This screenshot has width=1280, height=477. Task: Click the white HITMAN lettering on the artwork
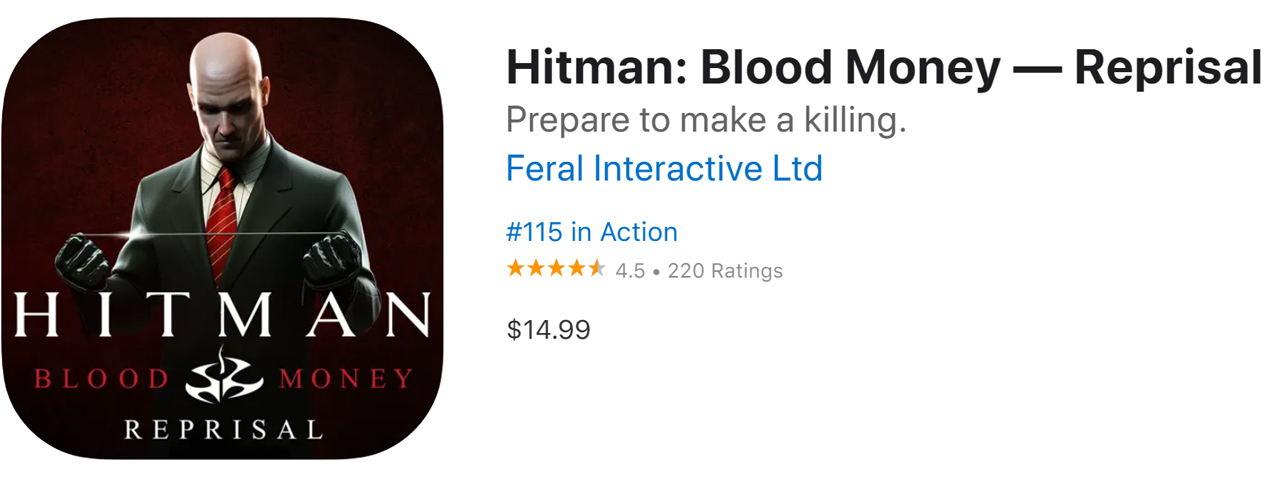224,316
